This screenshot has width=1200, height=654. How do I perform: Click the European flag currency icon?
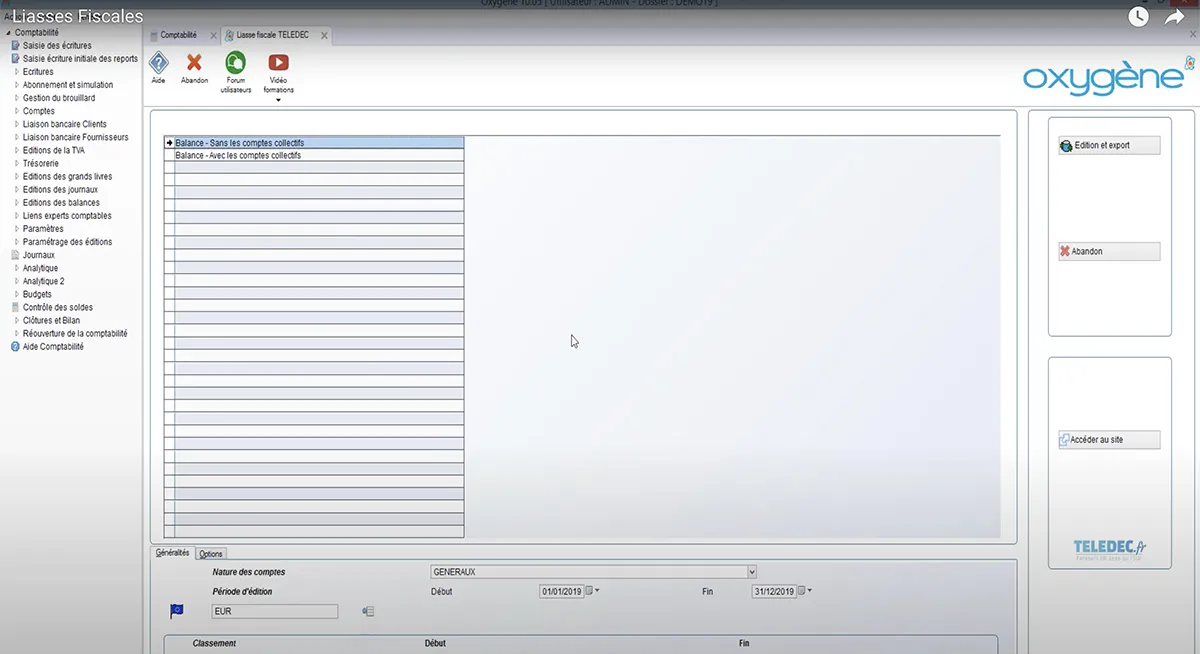click(177, 610)
